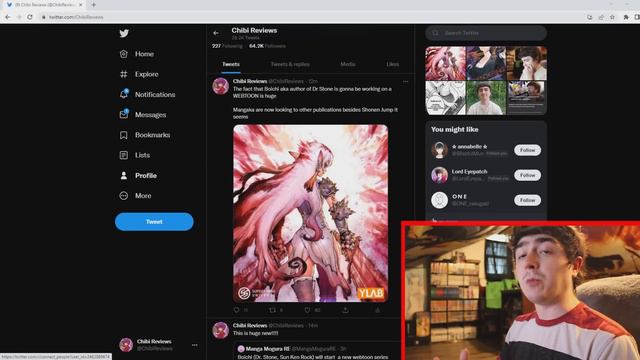This screenshot has width=640, height=360.
Task: Like the Boichi WEBTOON tweet
Action: coord(308,310)
